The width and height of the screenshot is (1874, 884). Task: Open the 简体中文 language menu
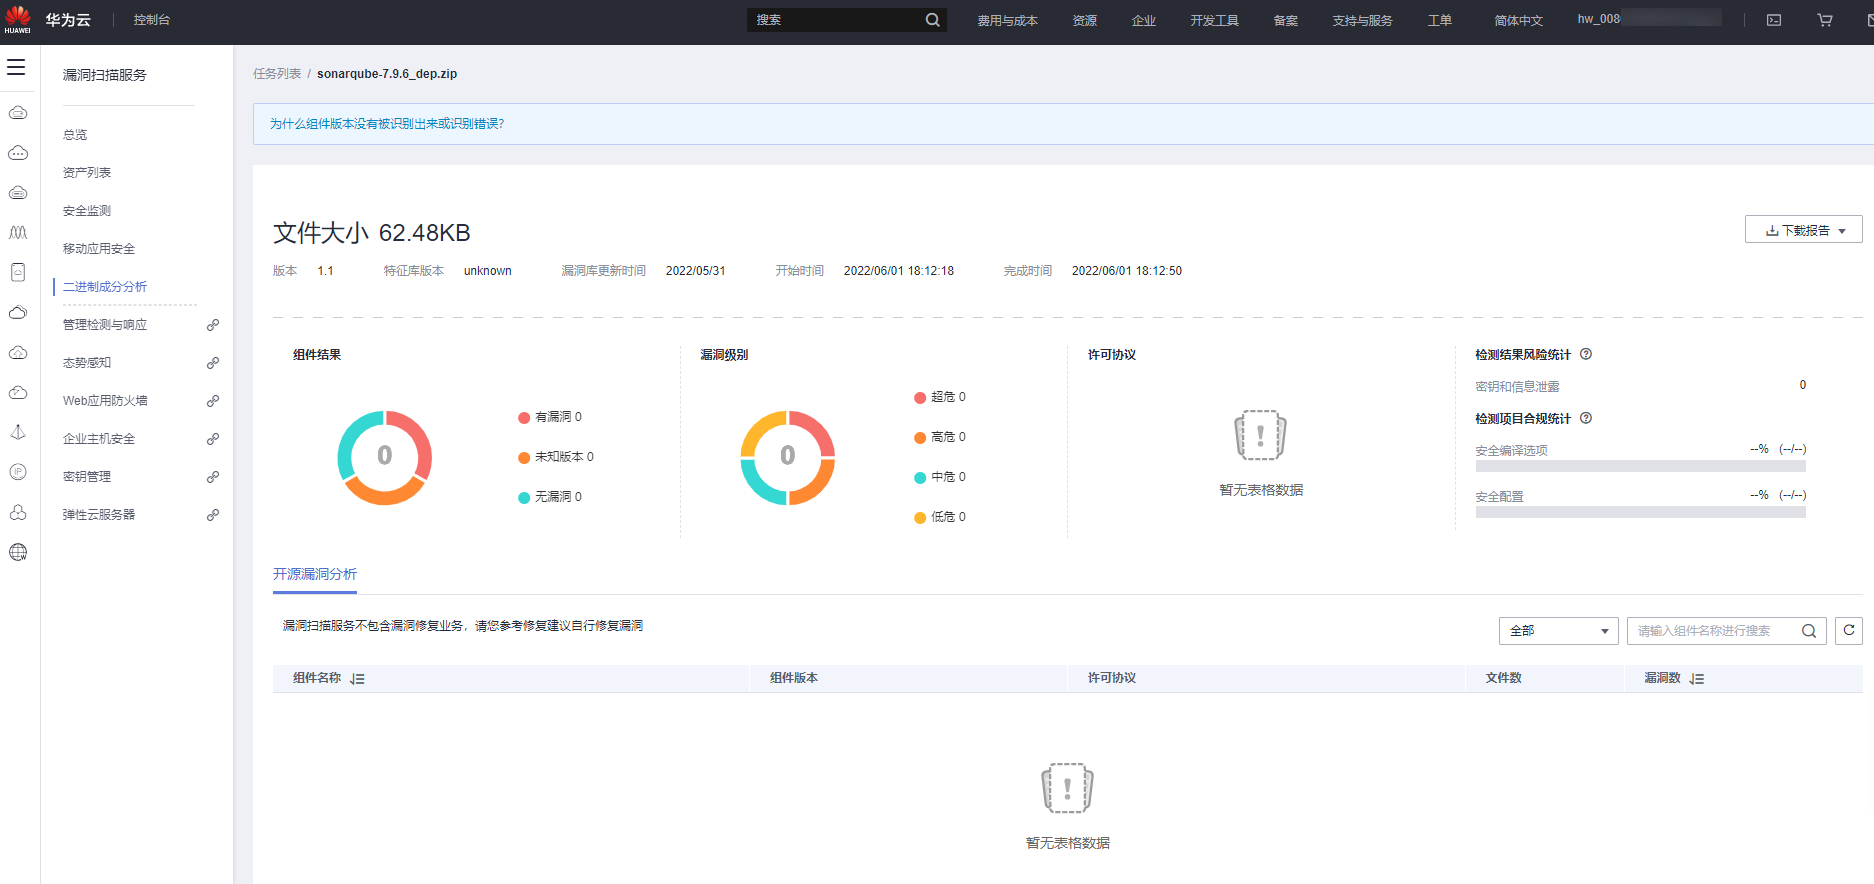(1518, 20)
